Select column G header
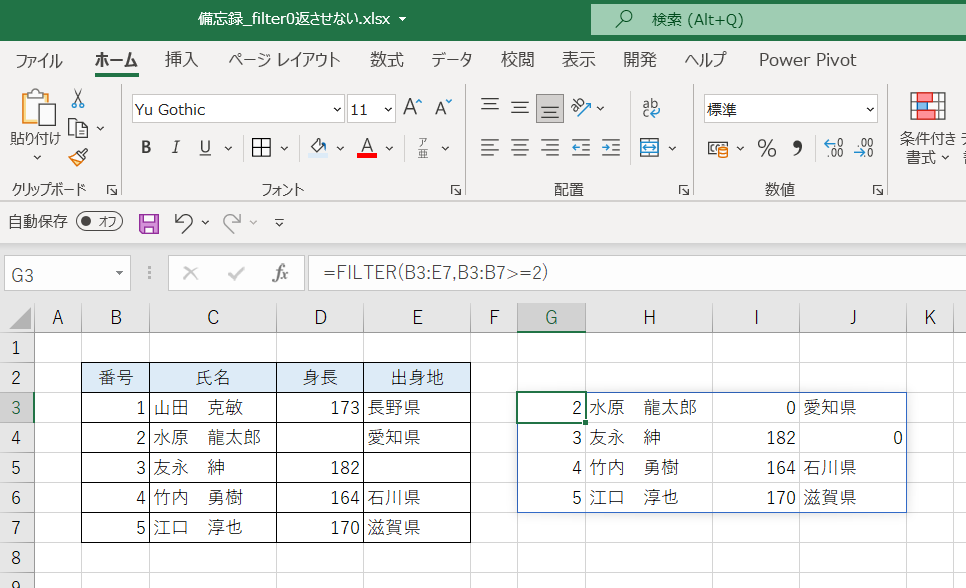 [x=551, y=317]
